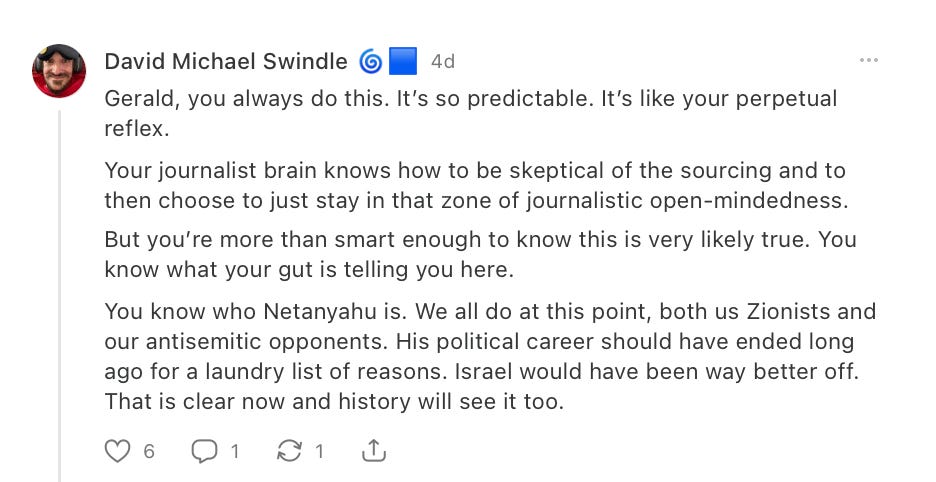Click the paragraph starting "You know who Netanyahu"
The image size is (936, 482).
[490, 357]
